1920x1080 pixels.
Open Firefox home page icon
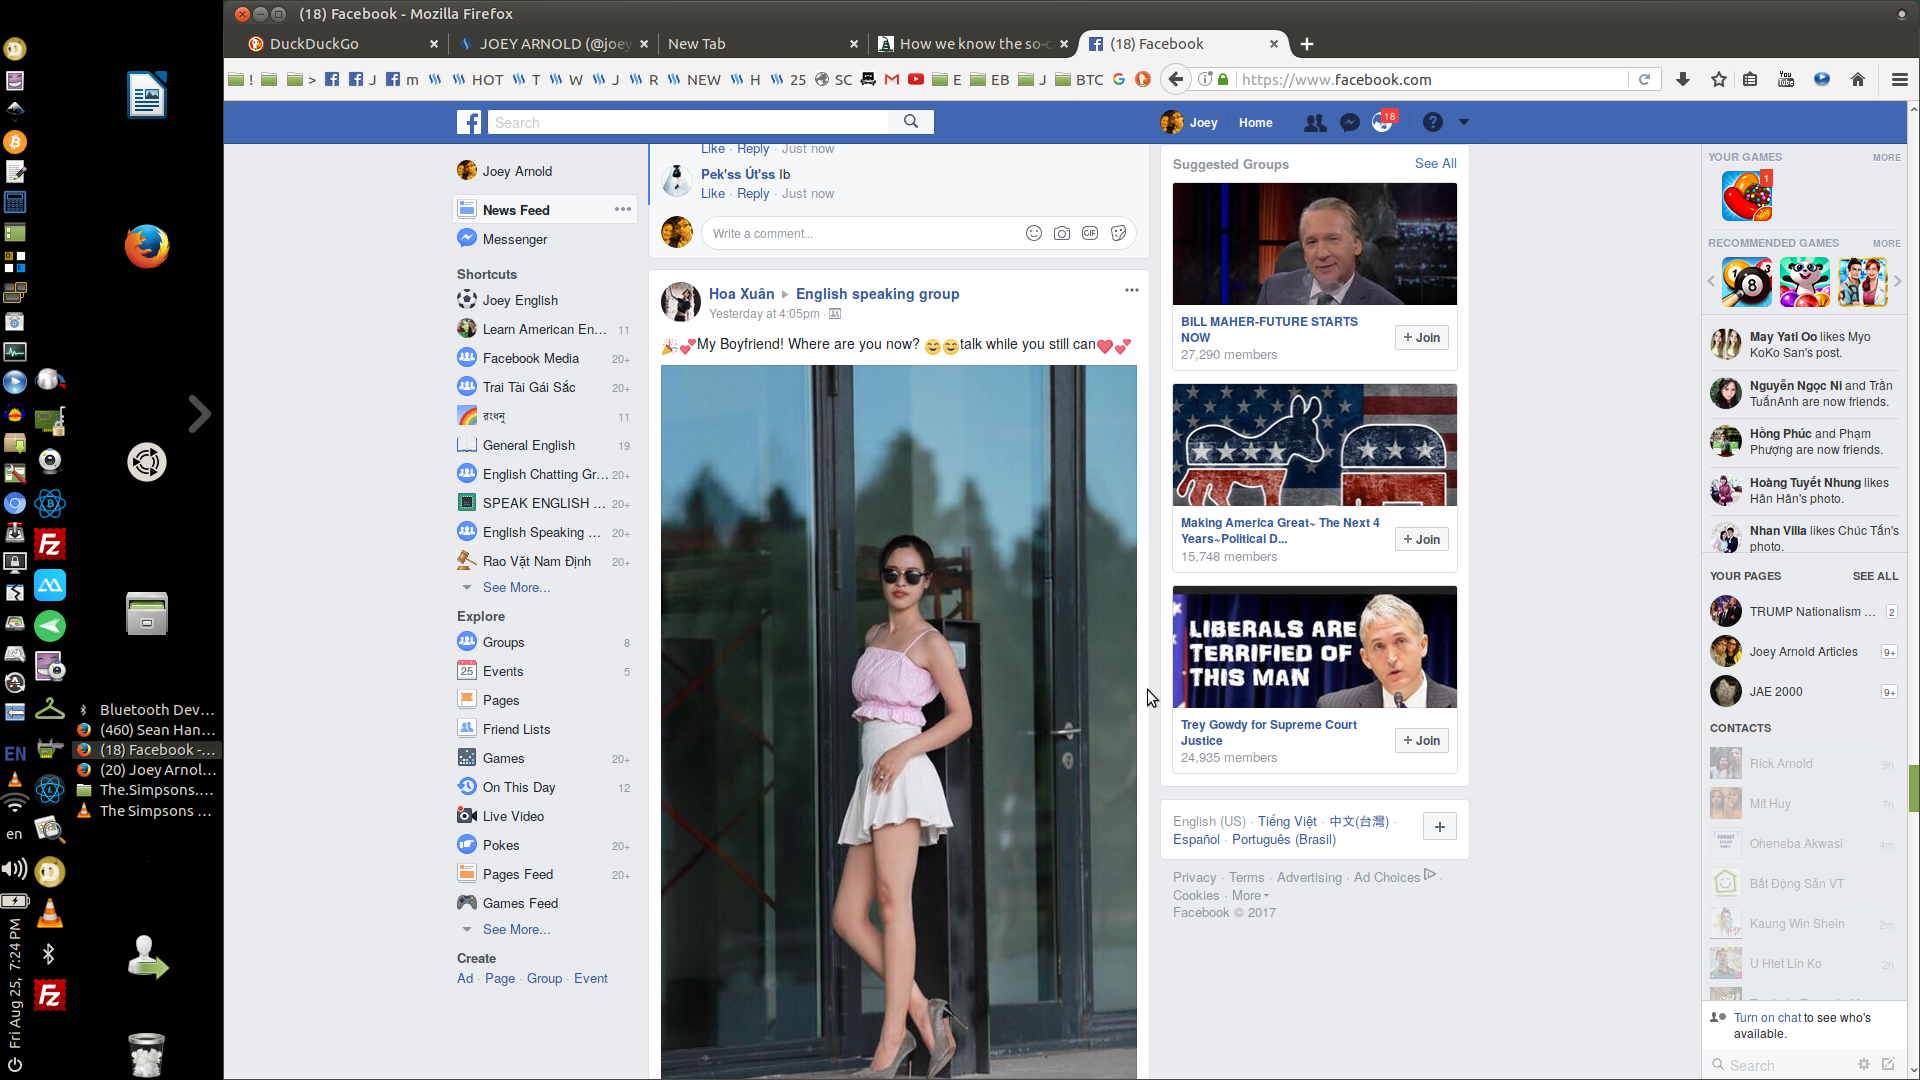(1858, 79)
